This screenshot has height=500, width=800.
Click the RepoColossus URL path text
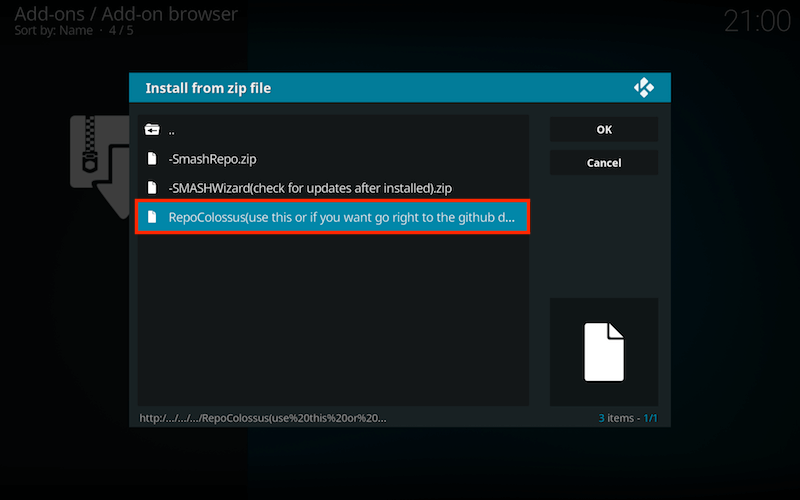(x=263, y=418)
